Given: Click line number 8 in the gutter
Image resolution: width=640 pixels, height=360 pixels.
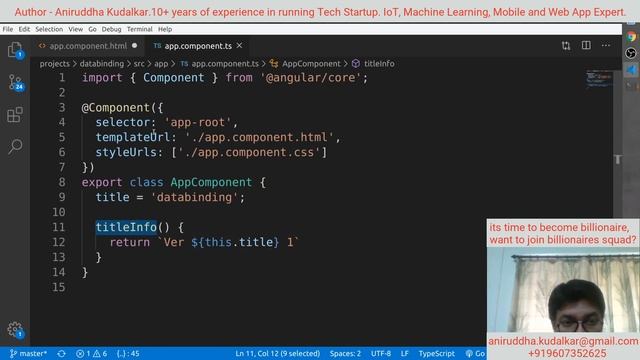Looking at the screenshot, I should click(62, 182).
